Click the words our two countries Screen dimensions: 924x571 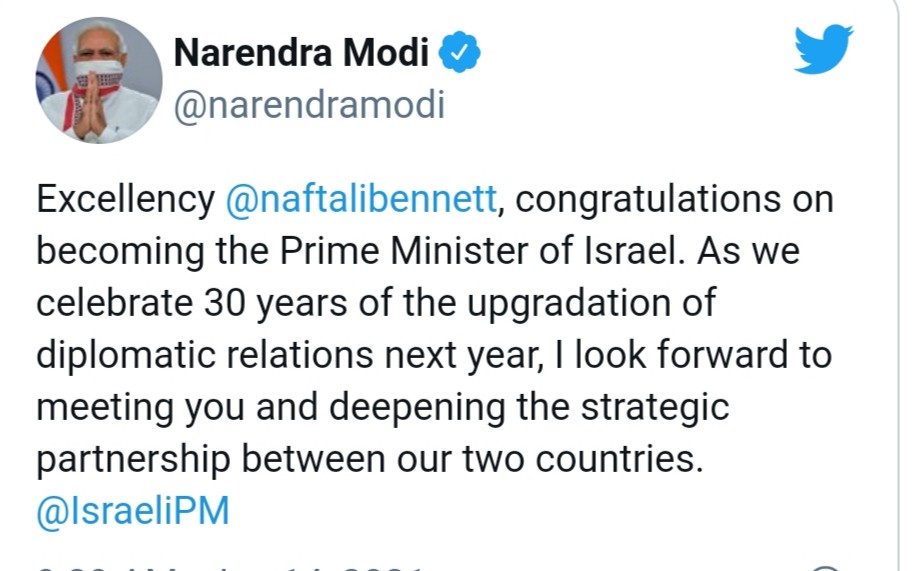[550, 458]
